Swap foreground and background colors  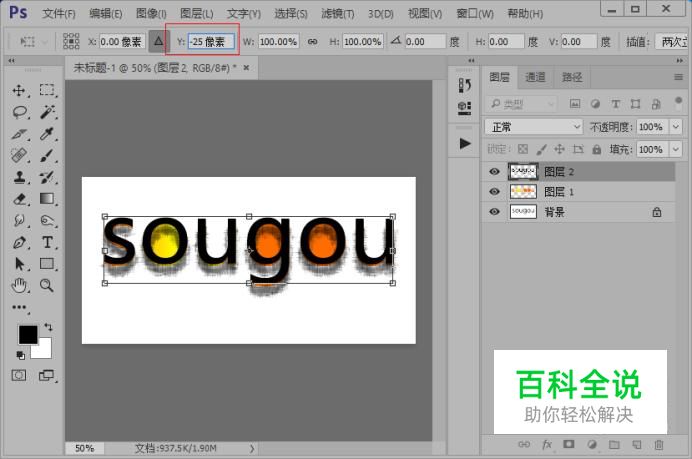48,327
